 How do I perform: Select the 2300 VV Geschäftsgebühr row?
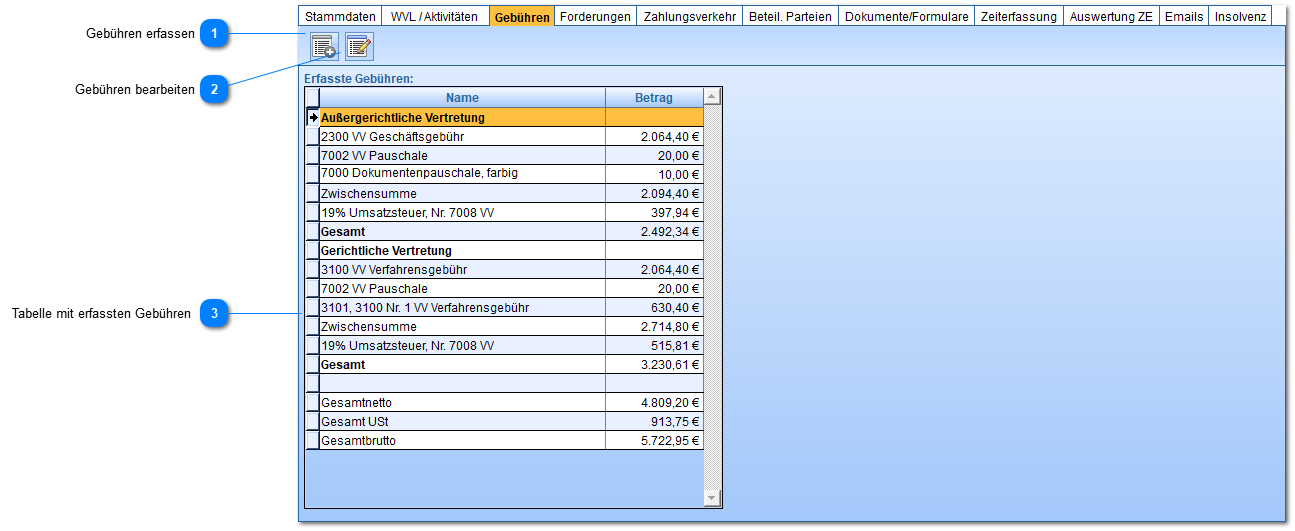click(462, 136)
